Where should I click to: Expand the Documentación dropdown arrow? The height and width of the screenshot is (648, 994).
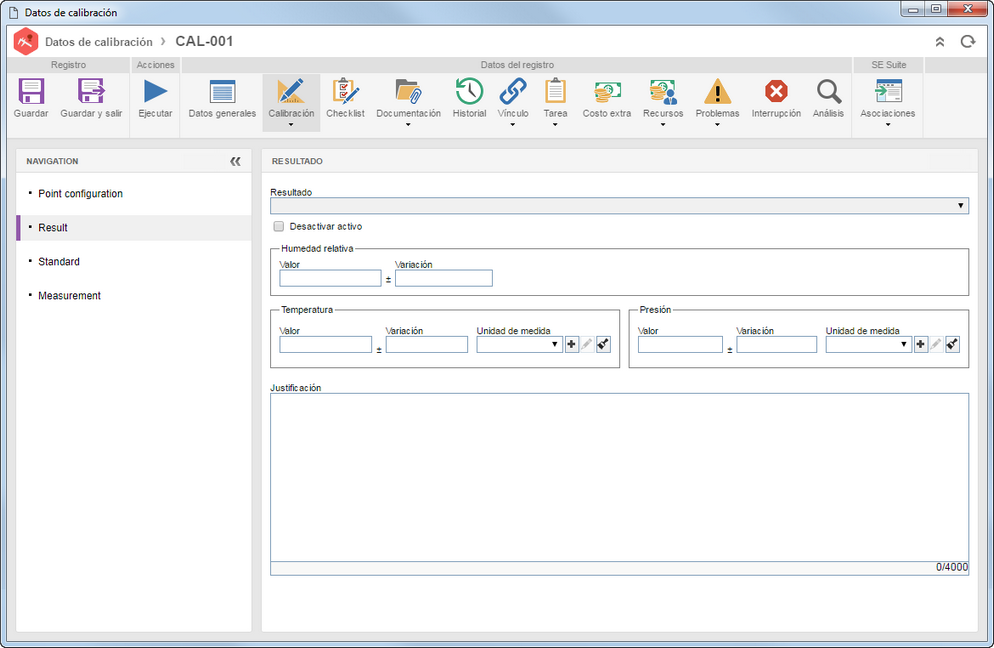(408, 125)
